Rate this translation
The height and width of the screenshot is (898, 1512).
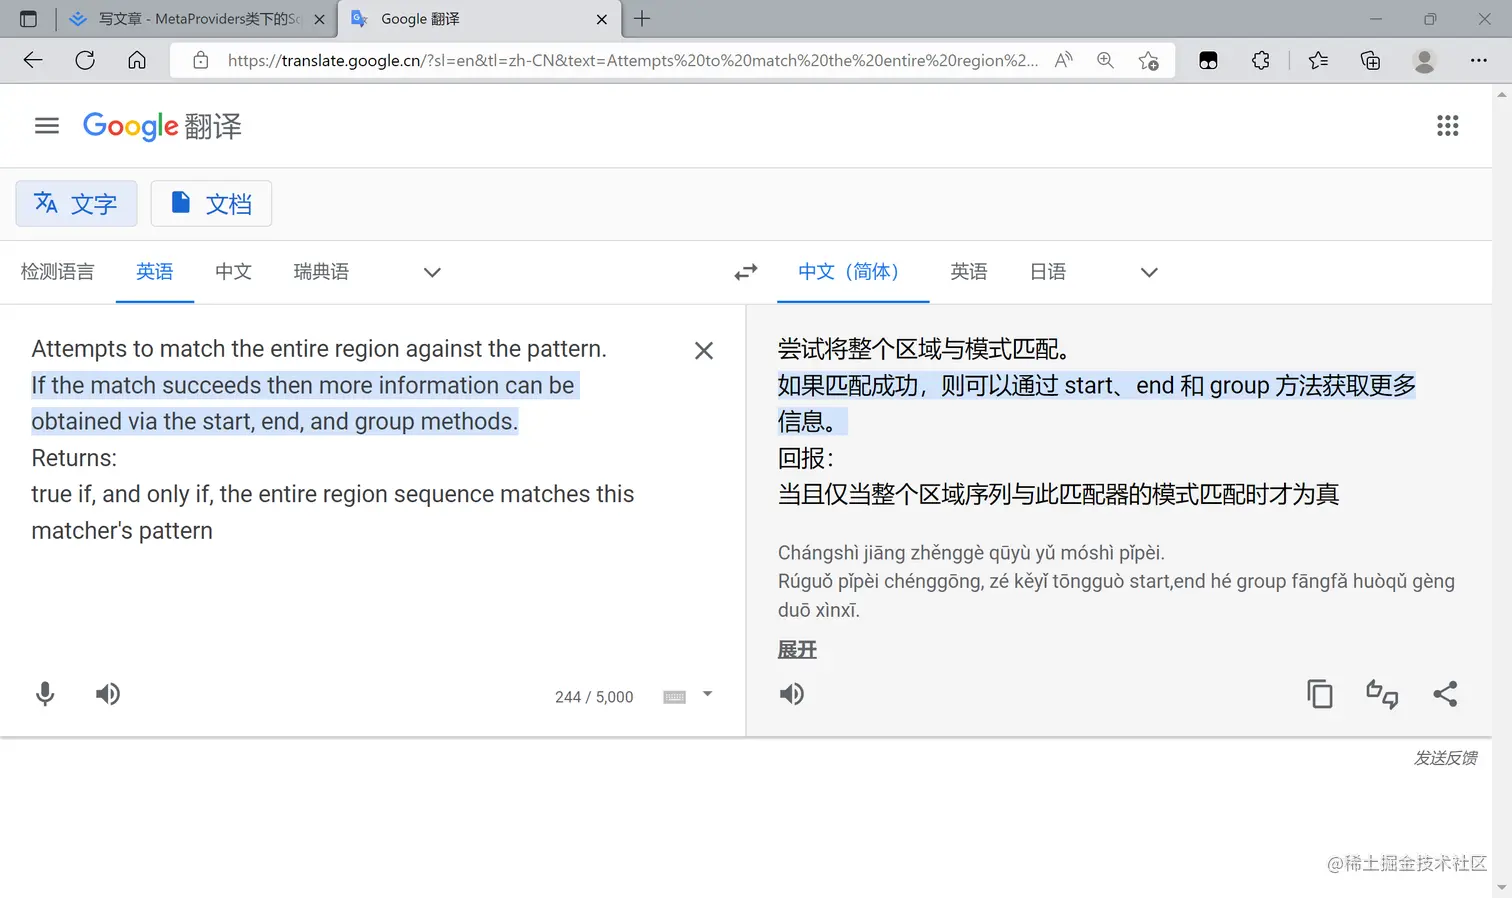click(1382, 694)
